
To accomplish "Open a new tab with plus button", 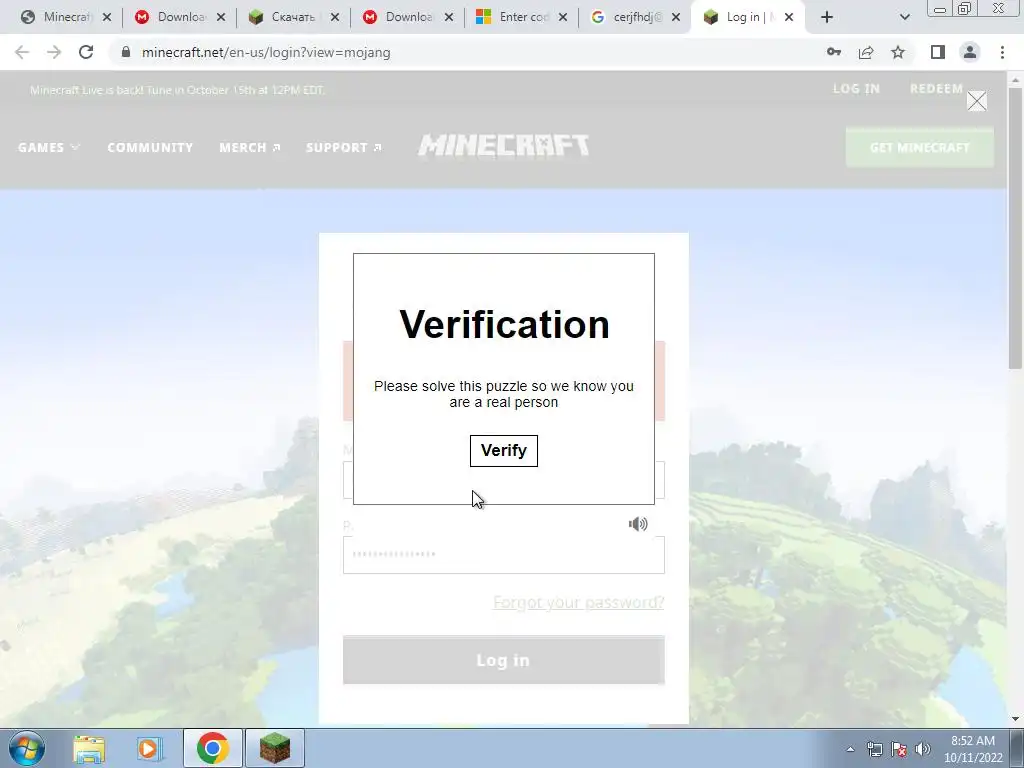I will pos(827,17).
